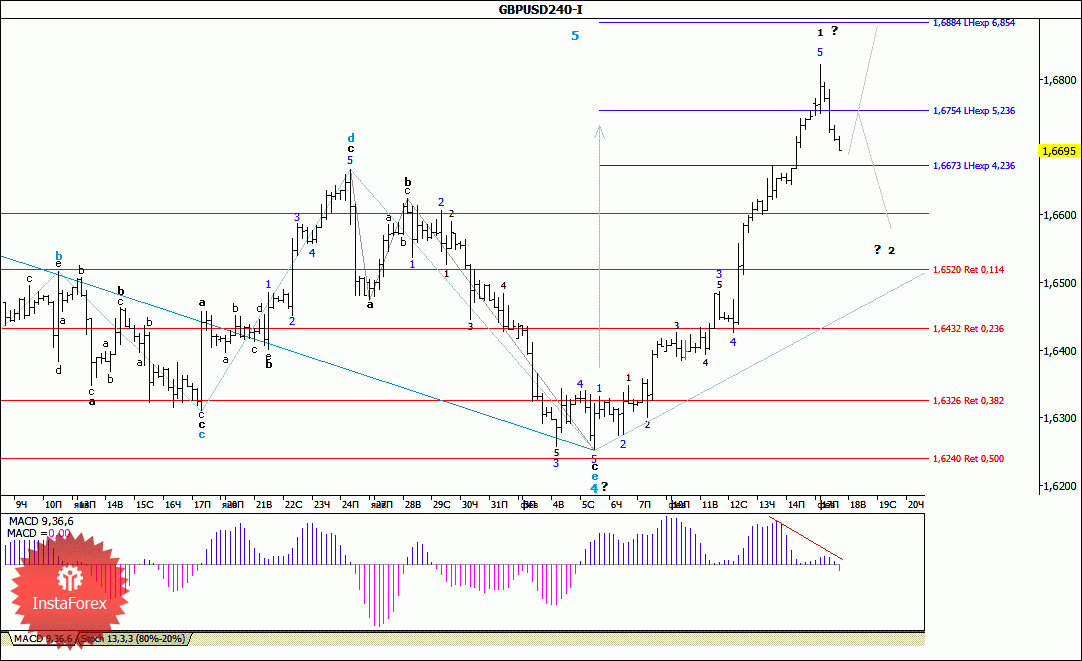
Task: Click the MACD 9,36,6 indicator panel heading
Action: coord(40,521)
